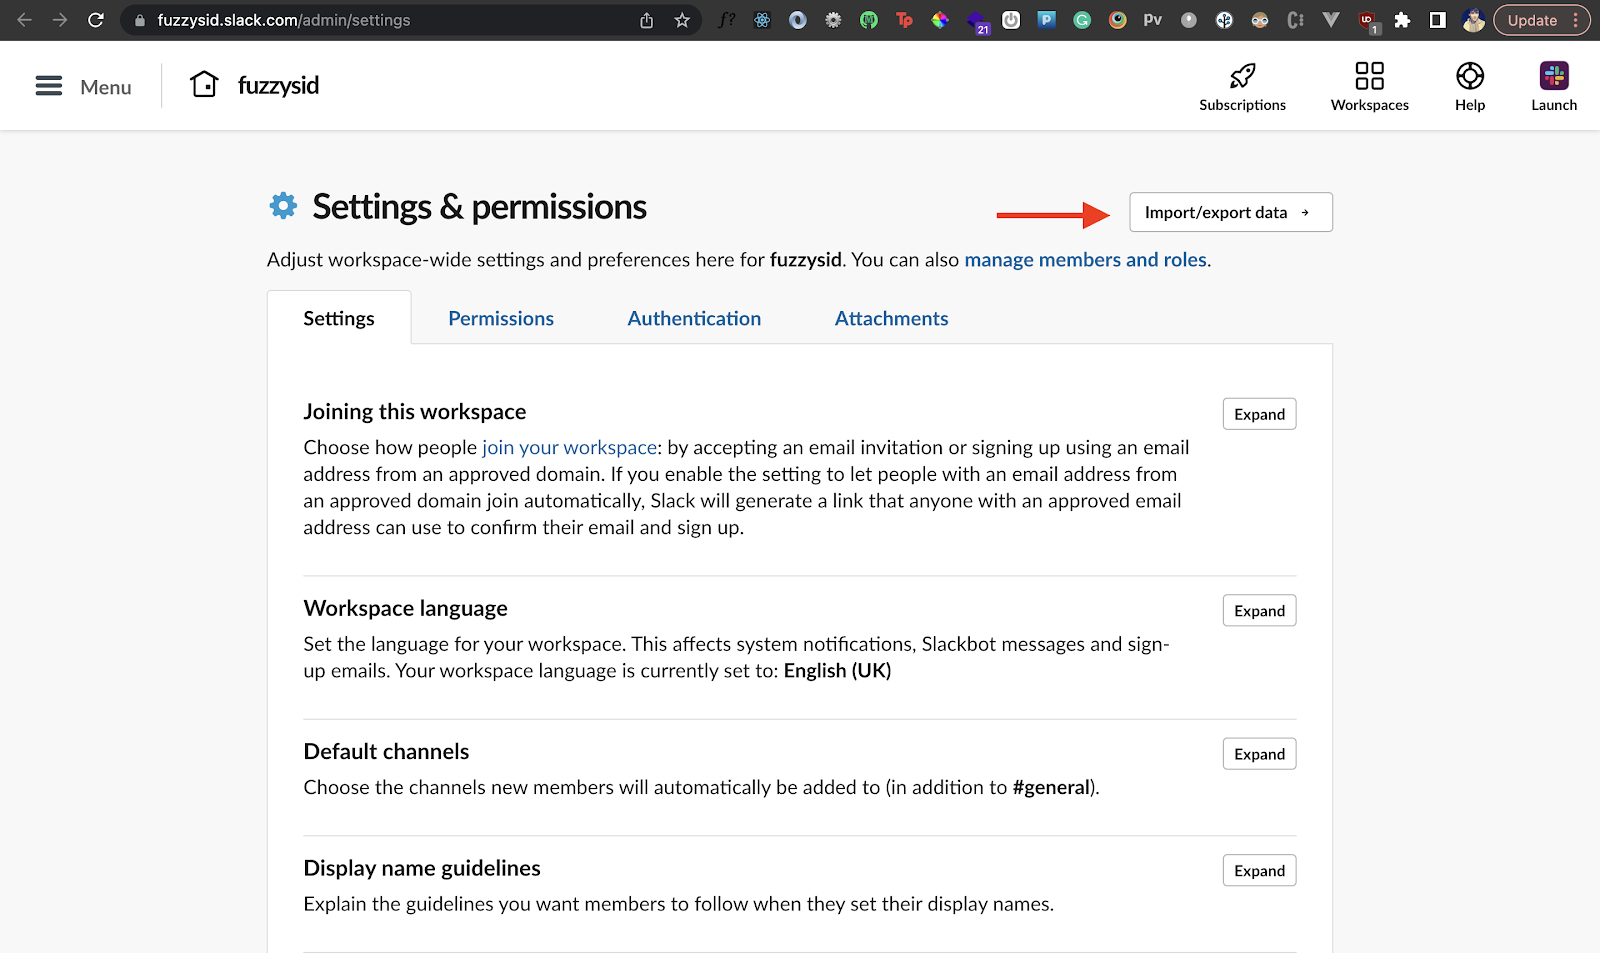Click the power button extension icon

pyautogui.click(x=1011, y=20)
